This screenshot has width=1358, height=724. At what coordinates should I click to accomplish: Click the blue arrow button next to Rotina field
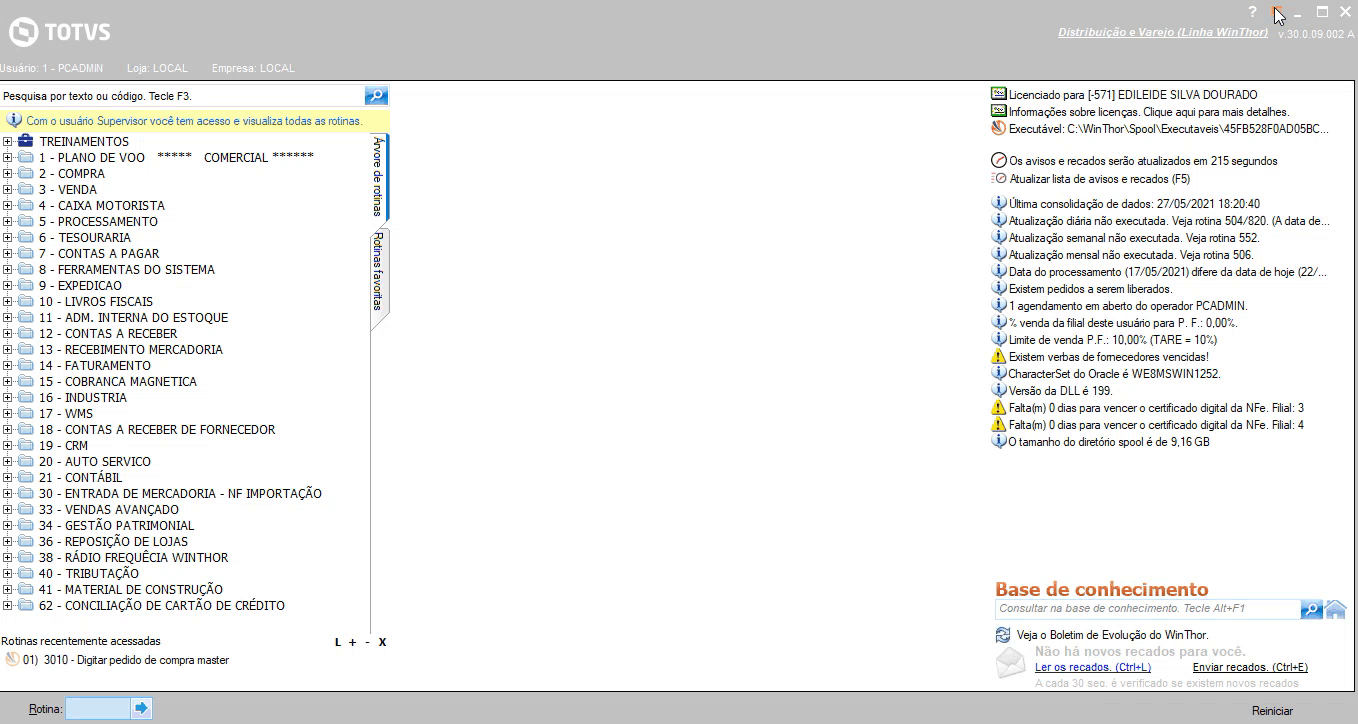tap(141, 708)
